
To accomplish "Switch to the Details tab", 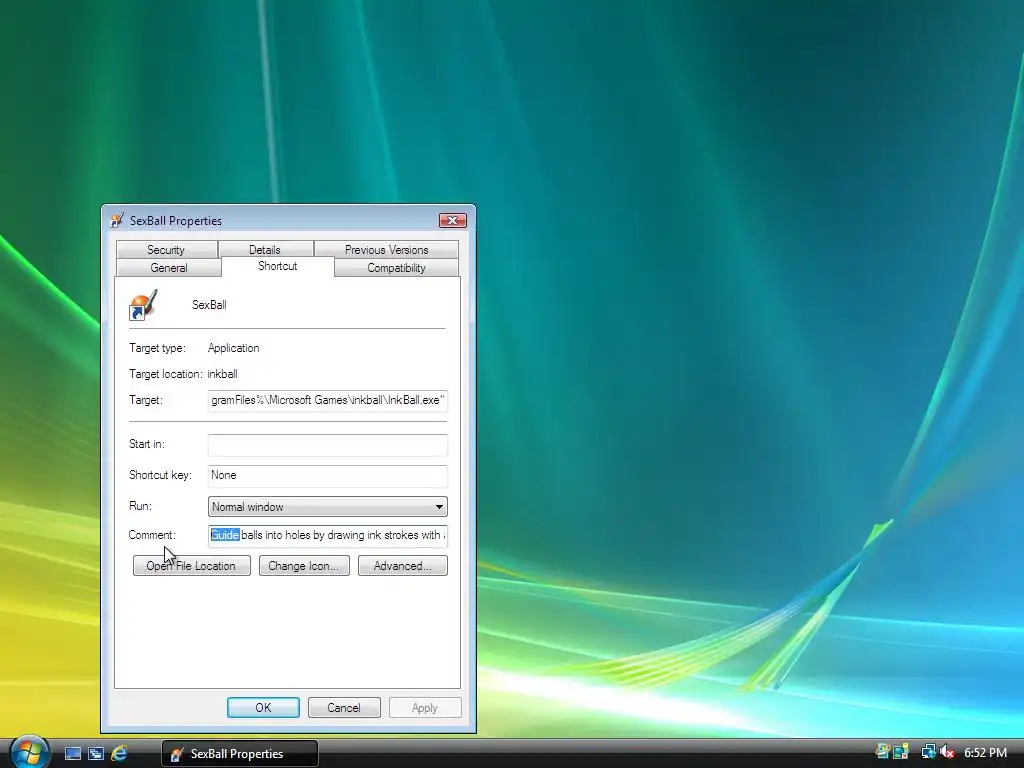I will (x=264, y=249).
